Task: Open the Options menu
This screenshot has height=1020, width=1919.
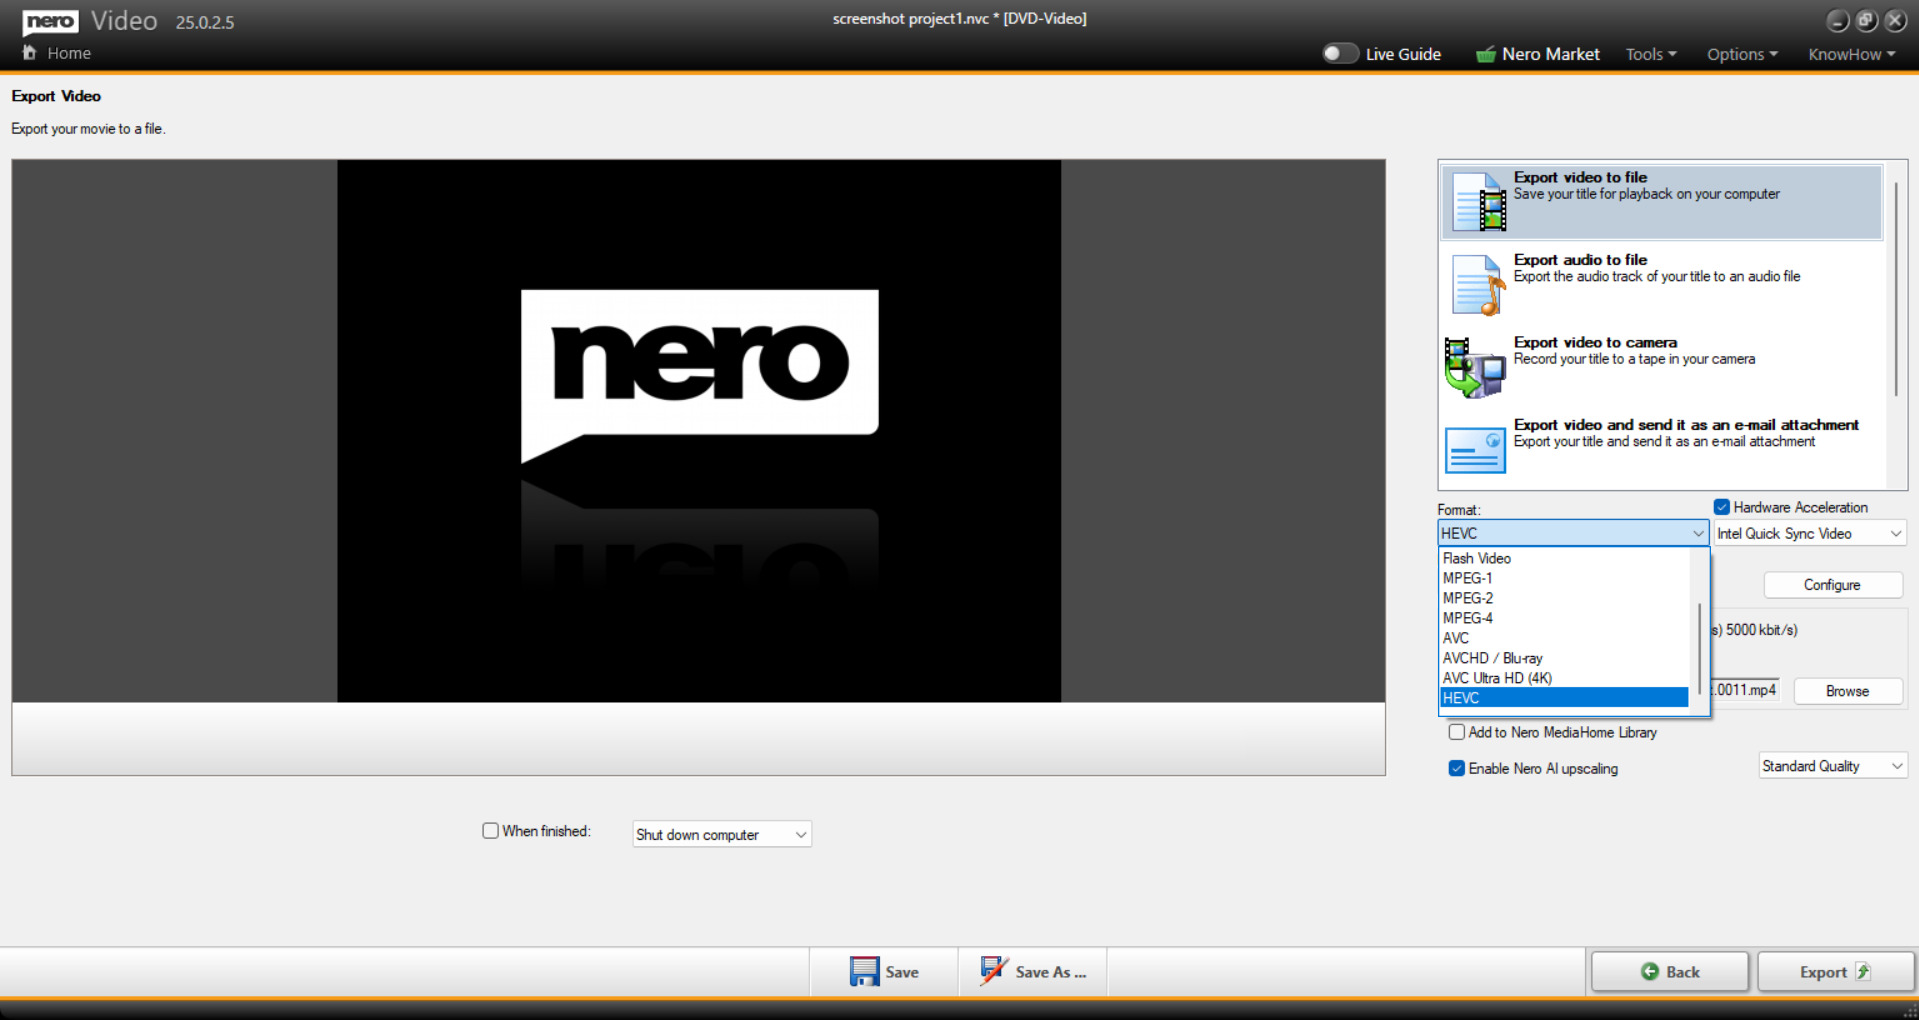Action: [x=1742, y=54]
